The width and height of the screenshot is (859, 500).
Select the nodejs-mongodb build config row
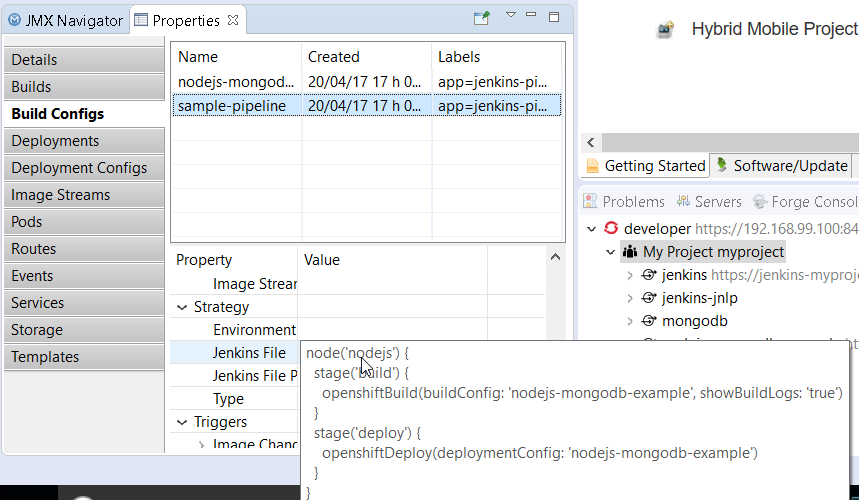tap(236, 82)
